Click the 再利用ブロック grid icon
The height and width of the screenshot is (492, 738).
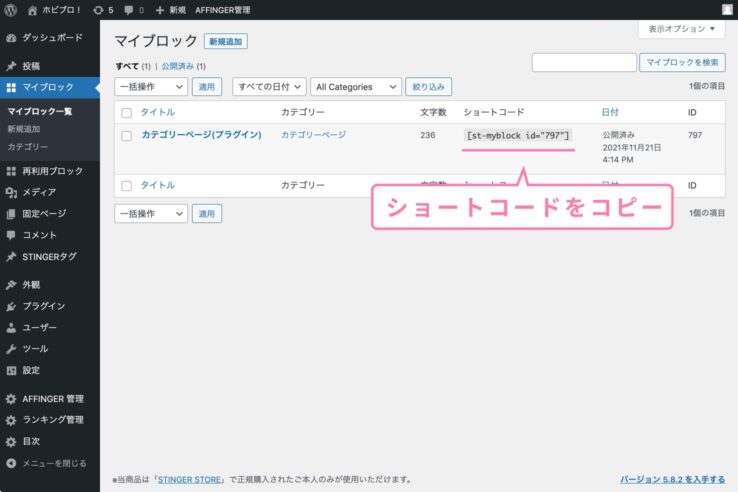click(11, 171)
